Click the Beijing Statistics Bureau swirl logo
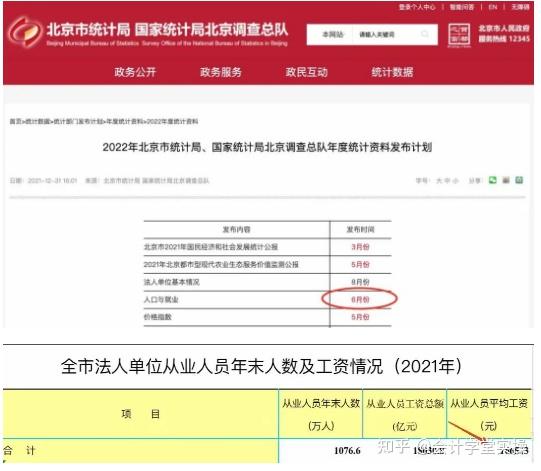541x471 pixels. tap(25, 32)
